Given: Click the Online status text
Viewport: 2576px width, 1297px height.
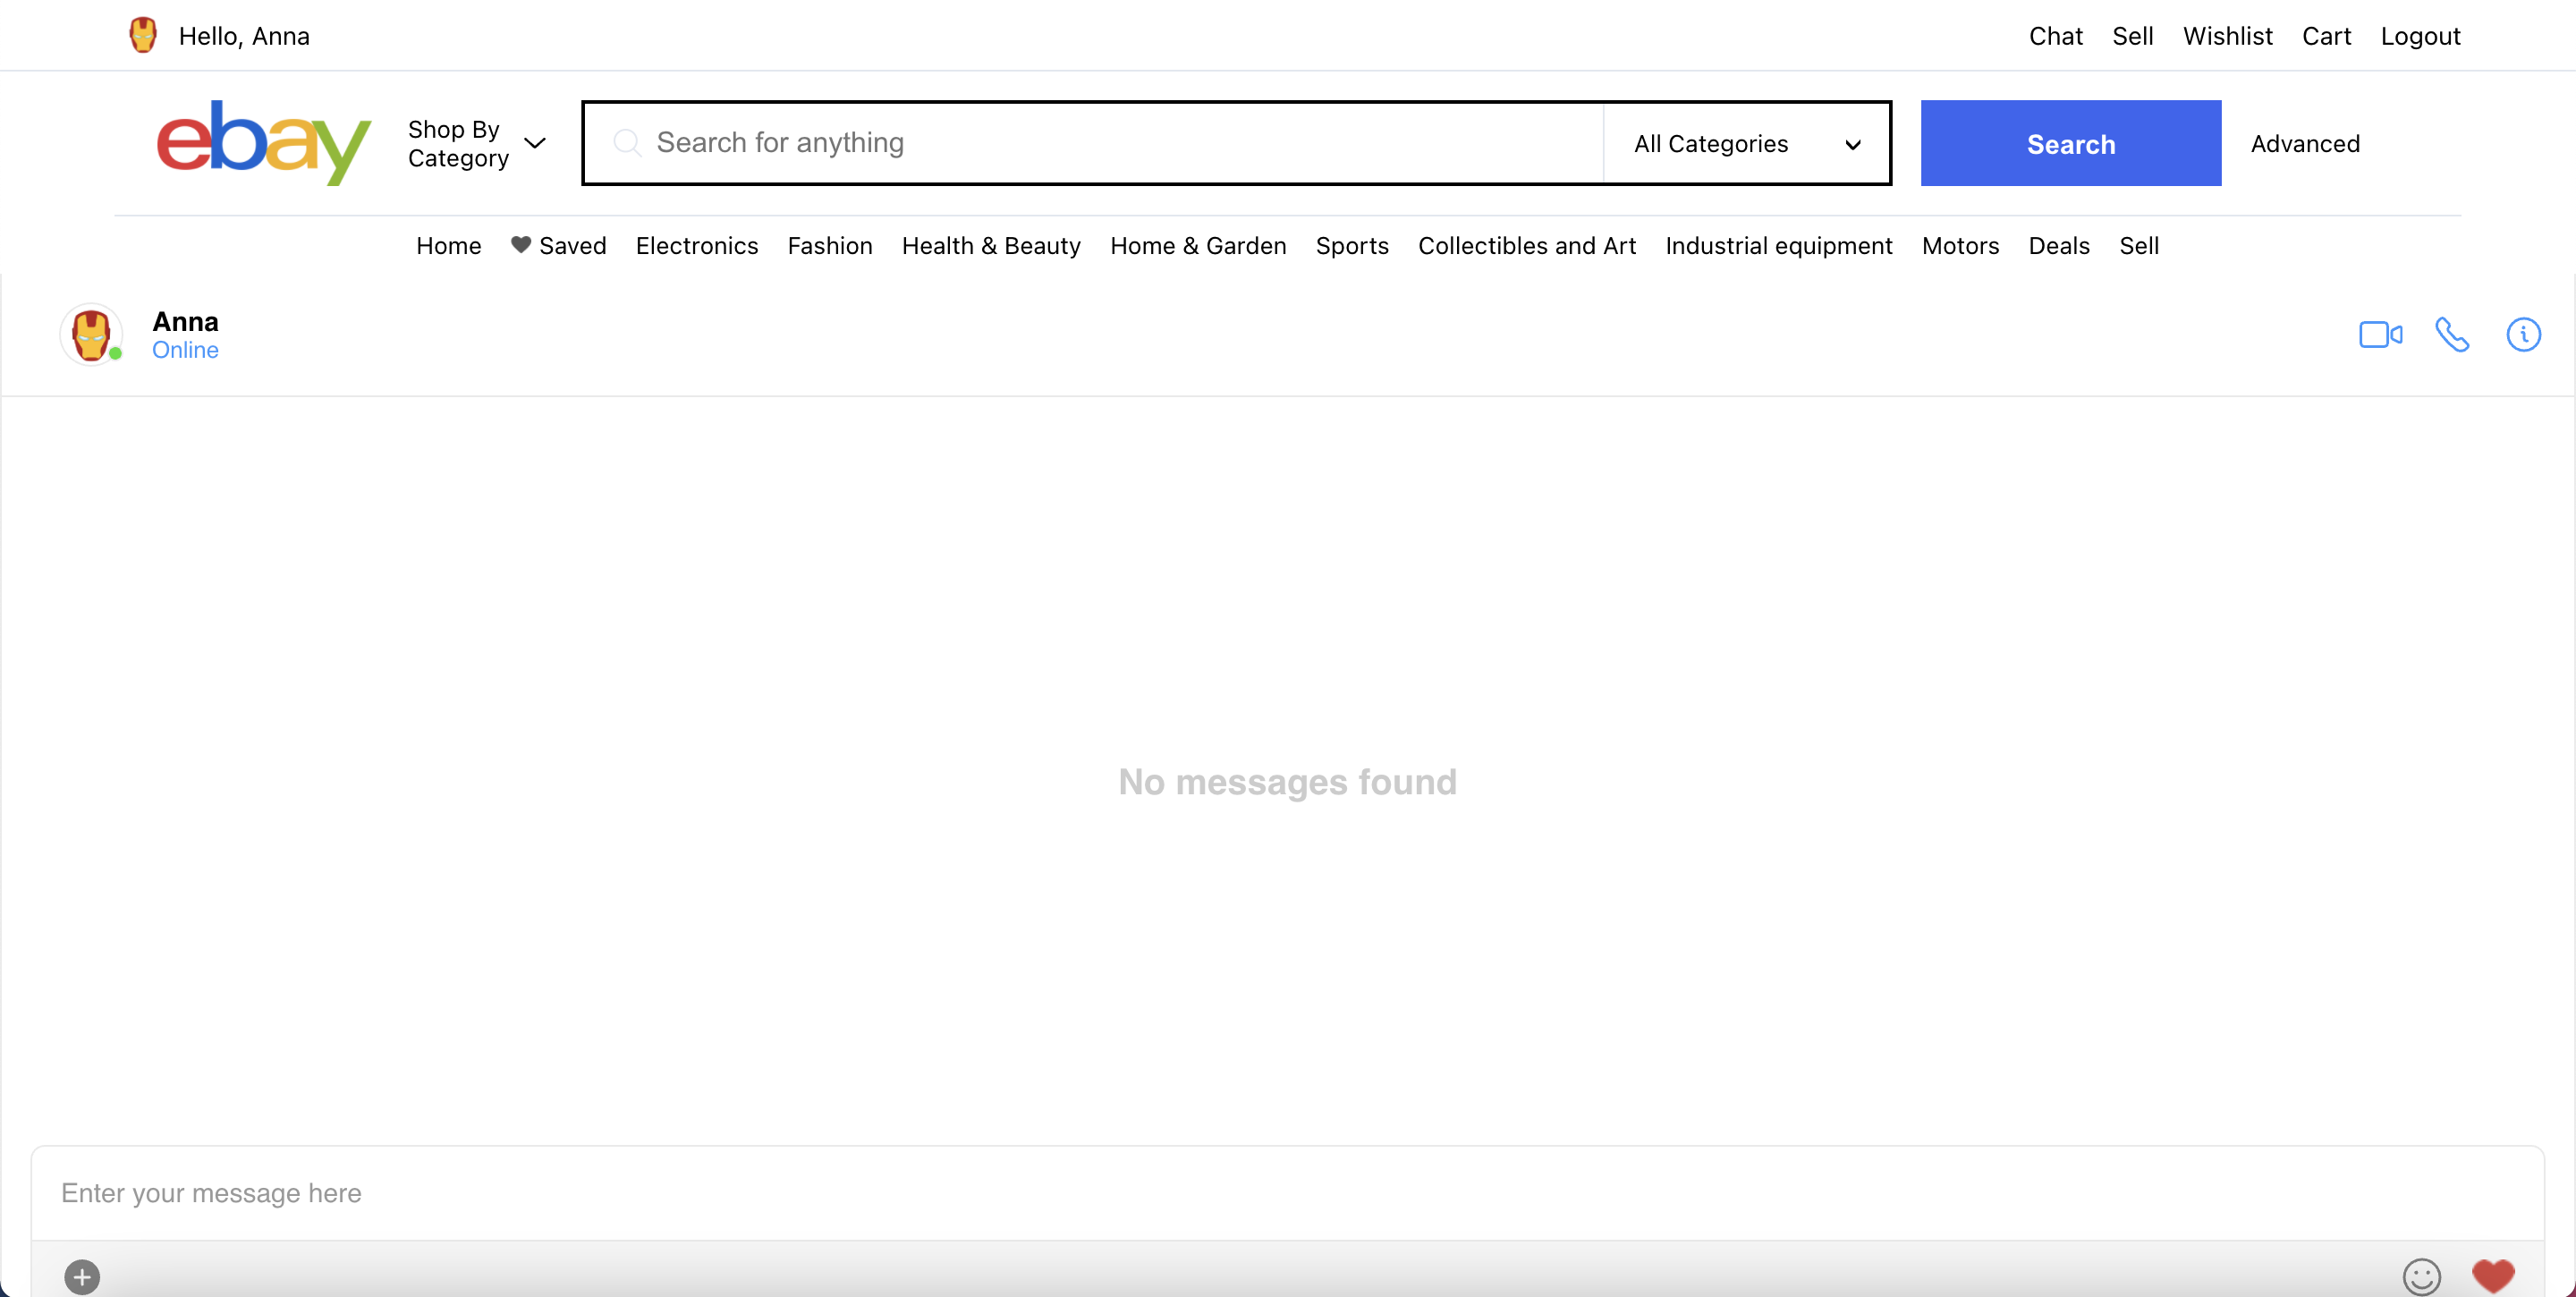Looking at the screenshot, I should pos(185,350).
